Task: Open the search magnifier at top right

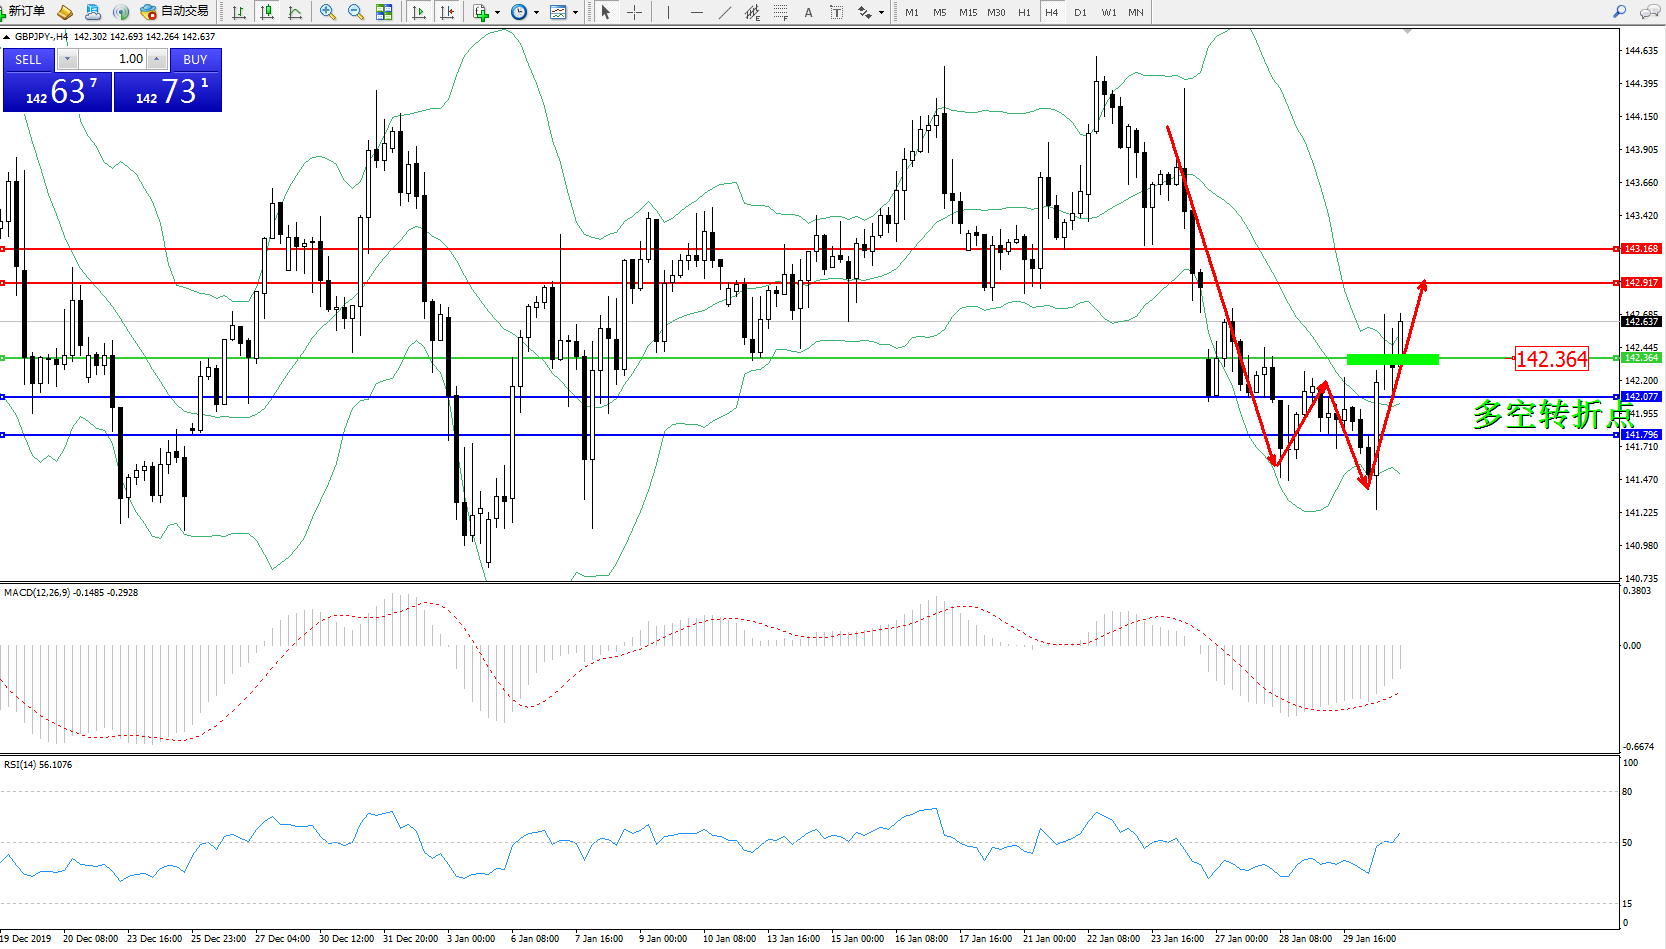Action: (1619, 12)
